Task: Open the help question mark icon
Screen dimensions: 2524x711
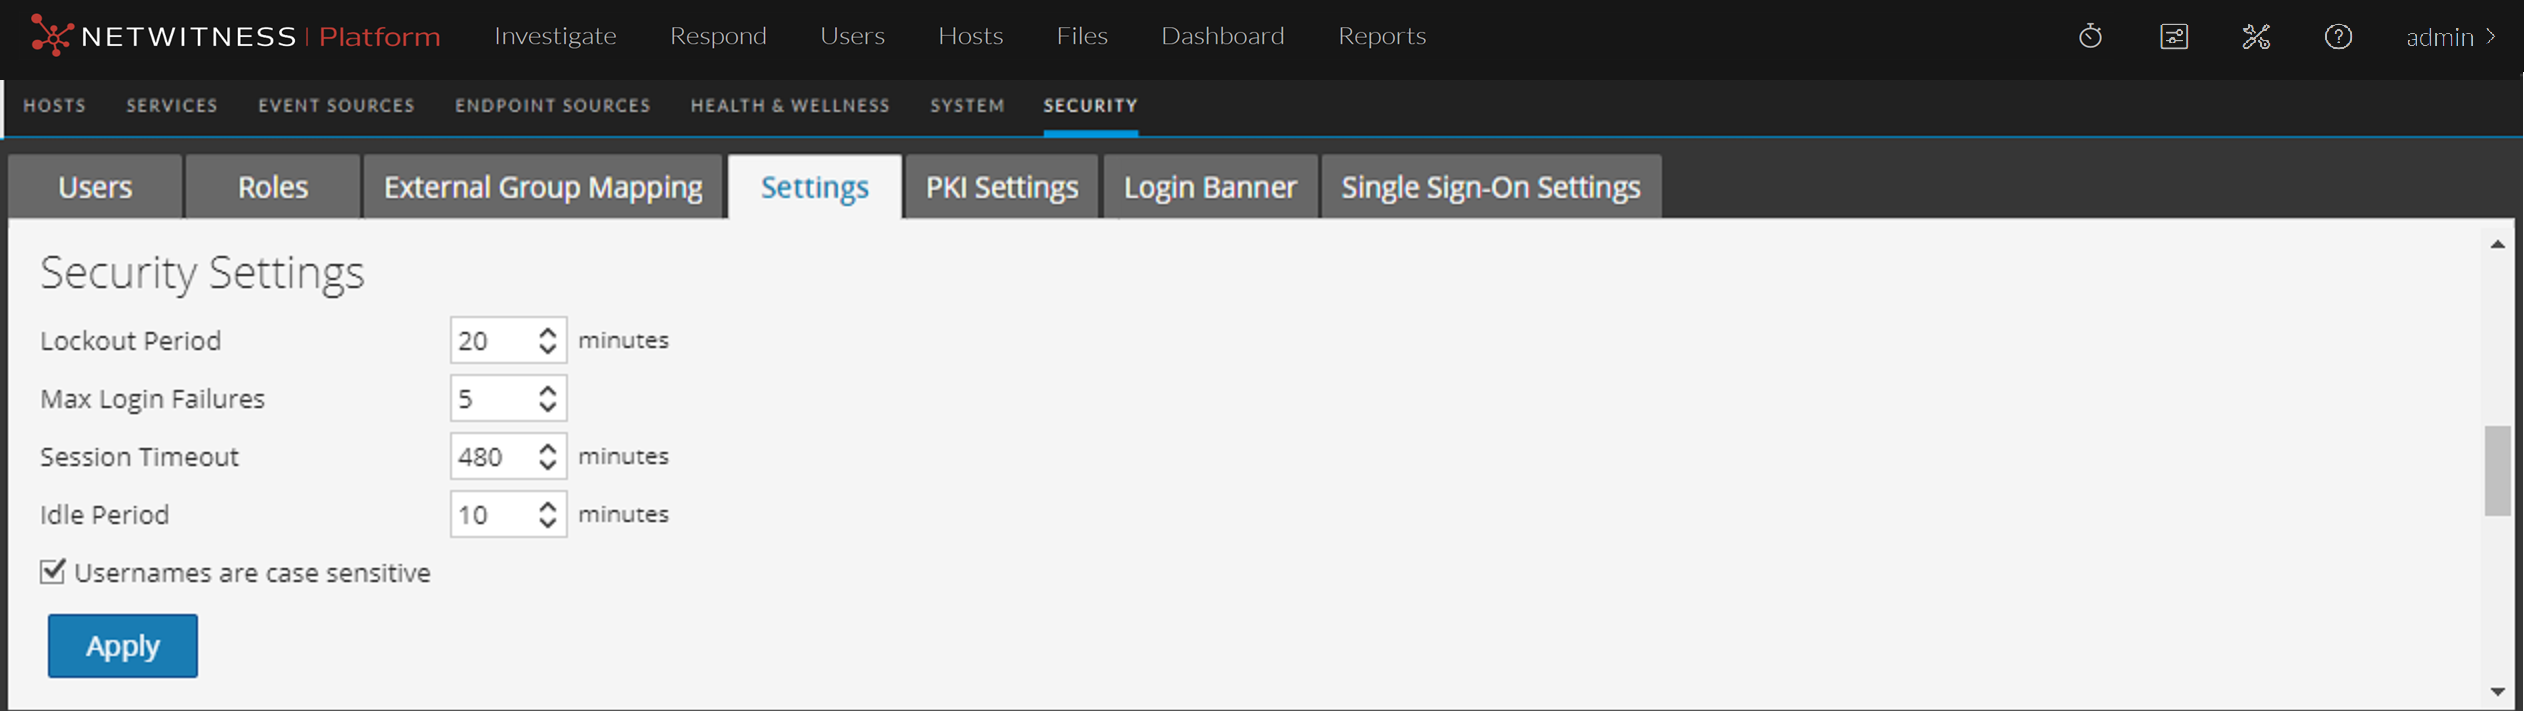Action: click(x=2338, y=37)
